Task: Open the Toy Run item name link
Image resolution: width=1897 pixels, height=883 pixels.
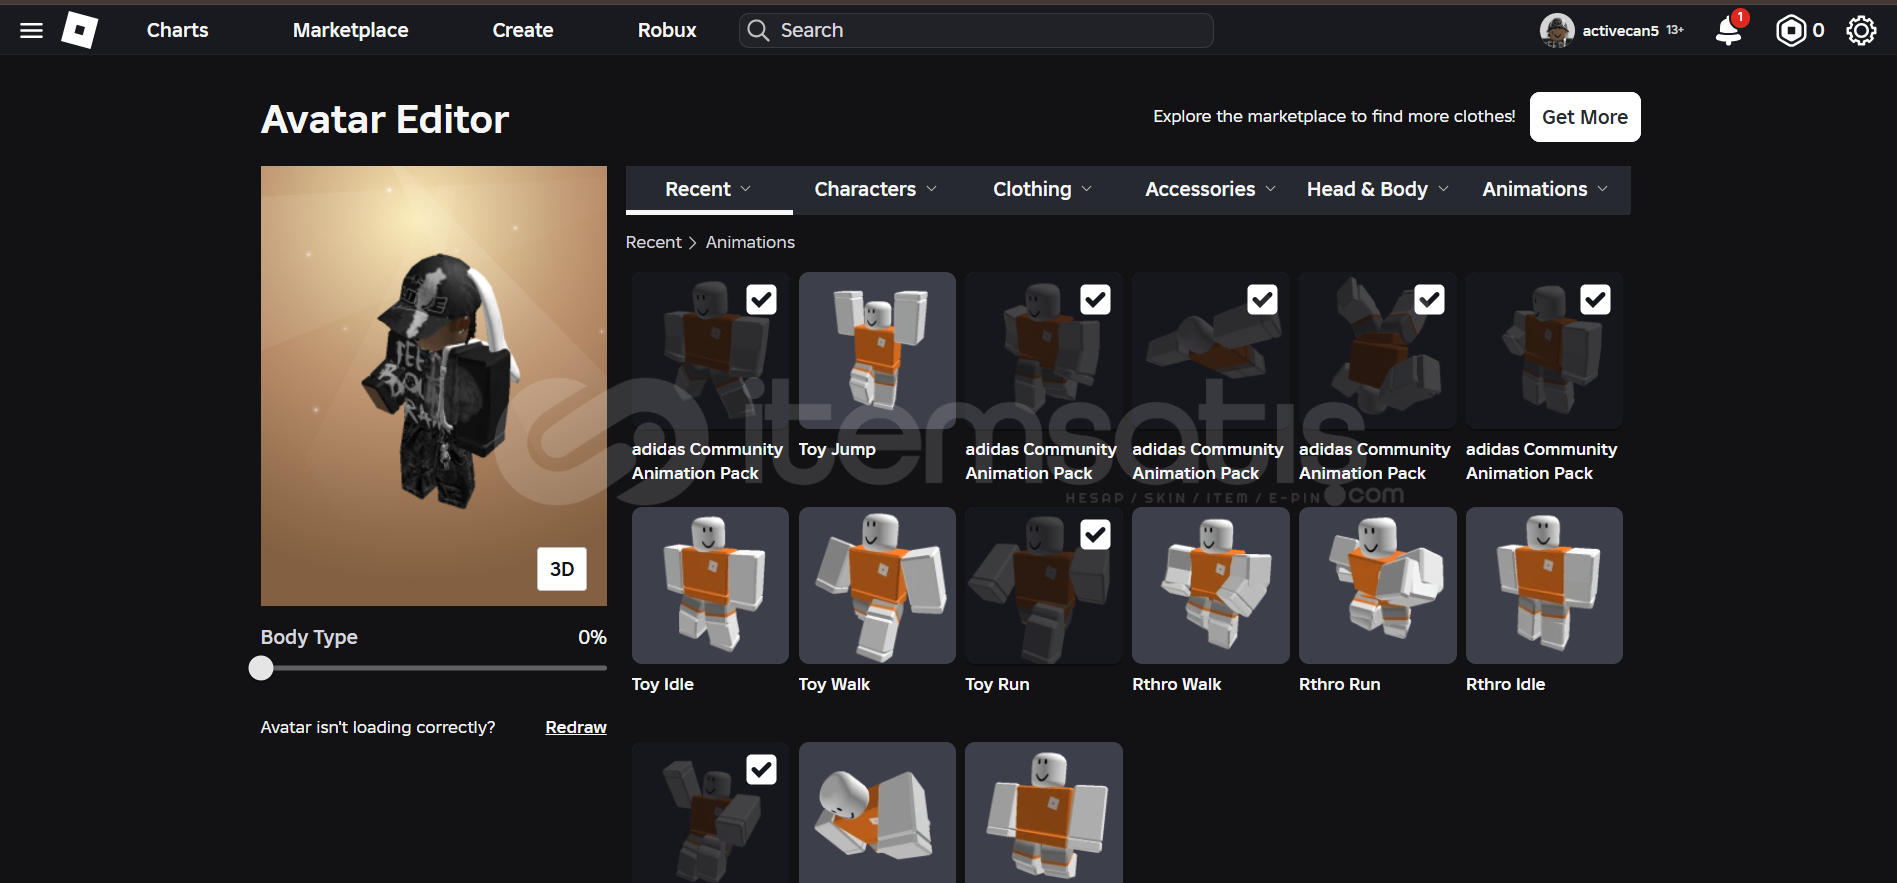Action: pyautogui.click(x=997, y=684)
